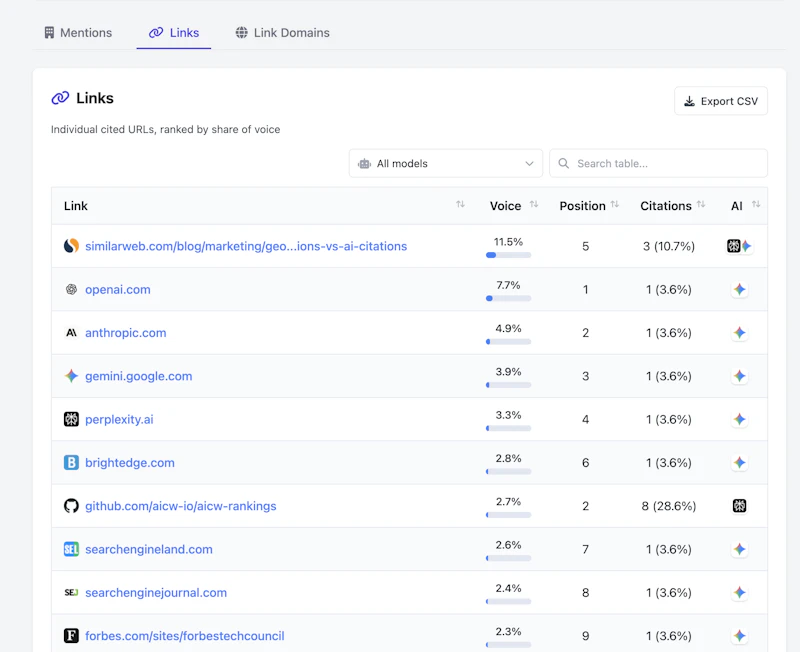Sort table by Voice column arrows
Screen dimensions: 800x652
click(x=534, y=205)
